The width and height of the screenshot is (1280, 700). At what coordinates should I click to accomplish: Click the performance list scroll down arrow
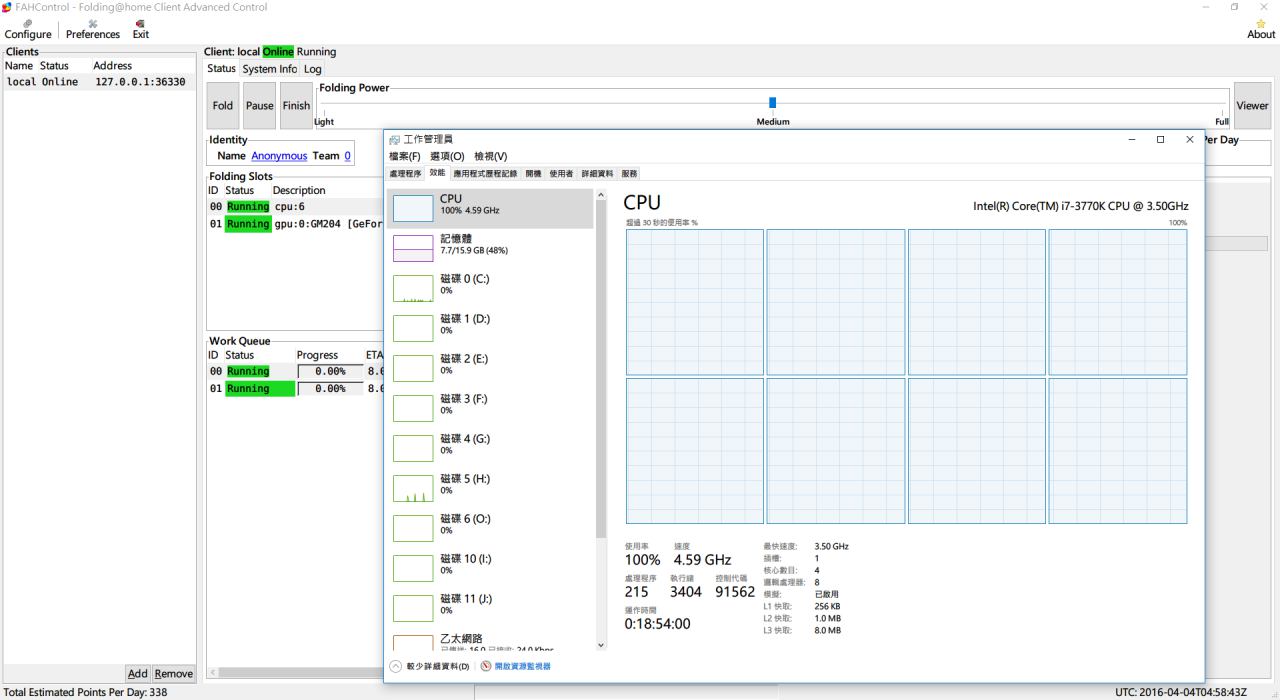click(601, 646)
